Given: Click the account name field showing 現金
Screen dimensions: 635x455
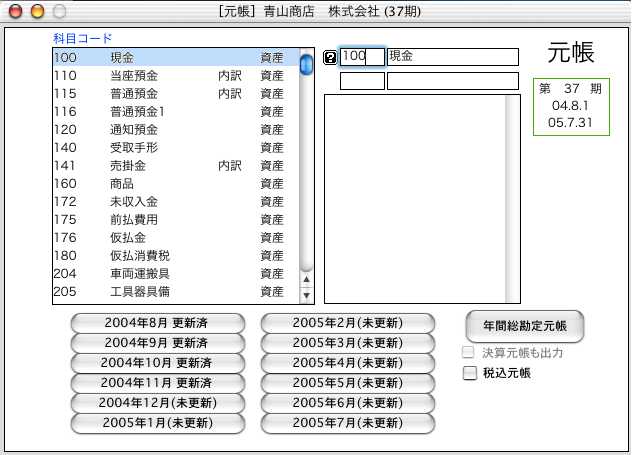Looking at the screenshot, I should tap(452, 57).
